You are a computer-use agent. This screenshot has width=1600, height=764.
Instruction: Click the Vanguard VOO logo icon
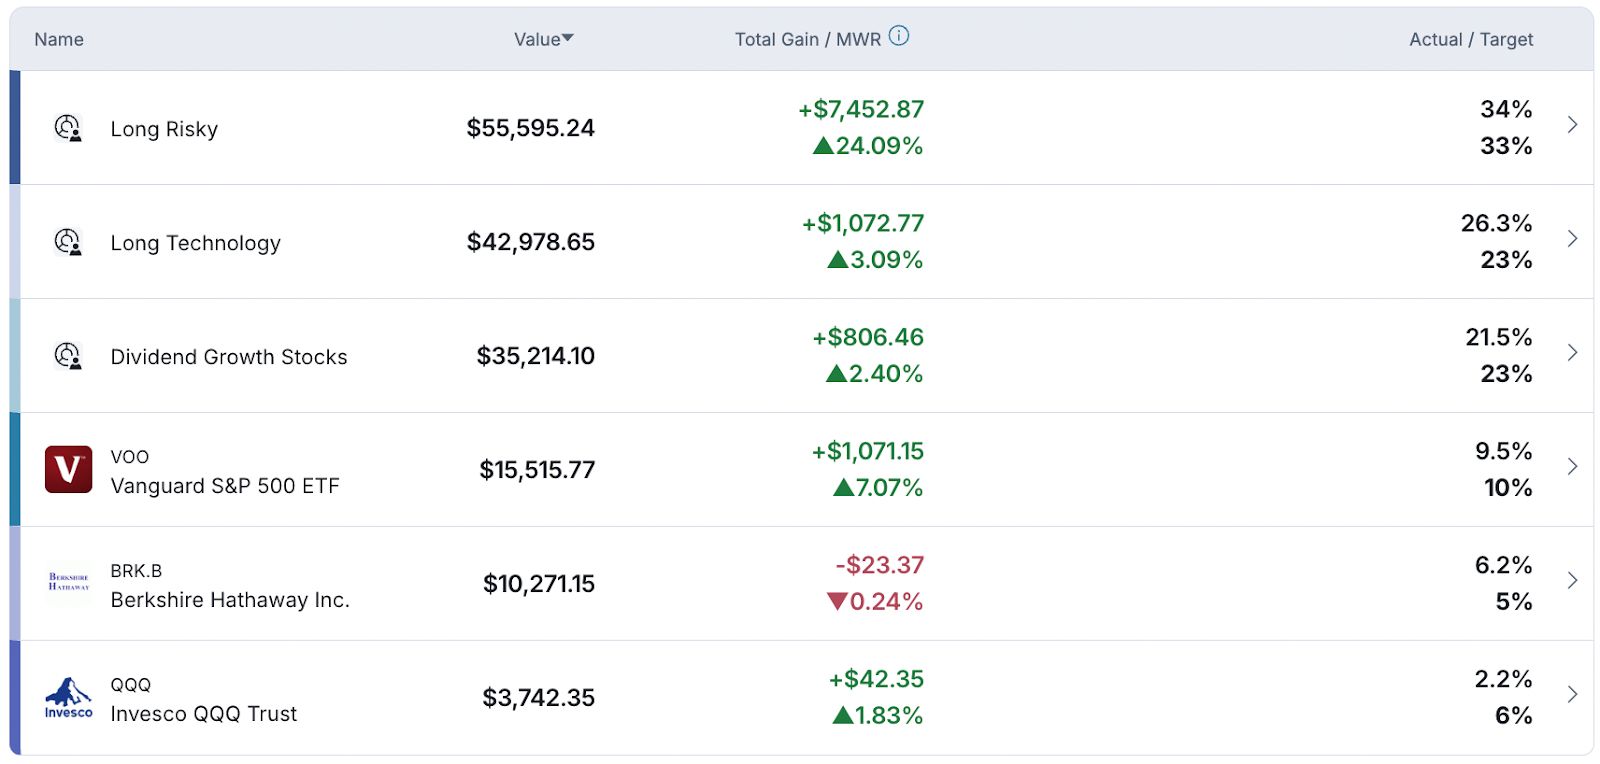[x=68, y=470]
